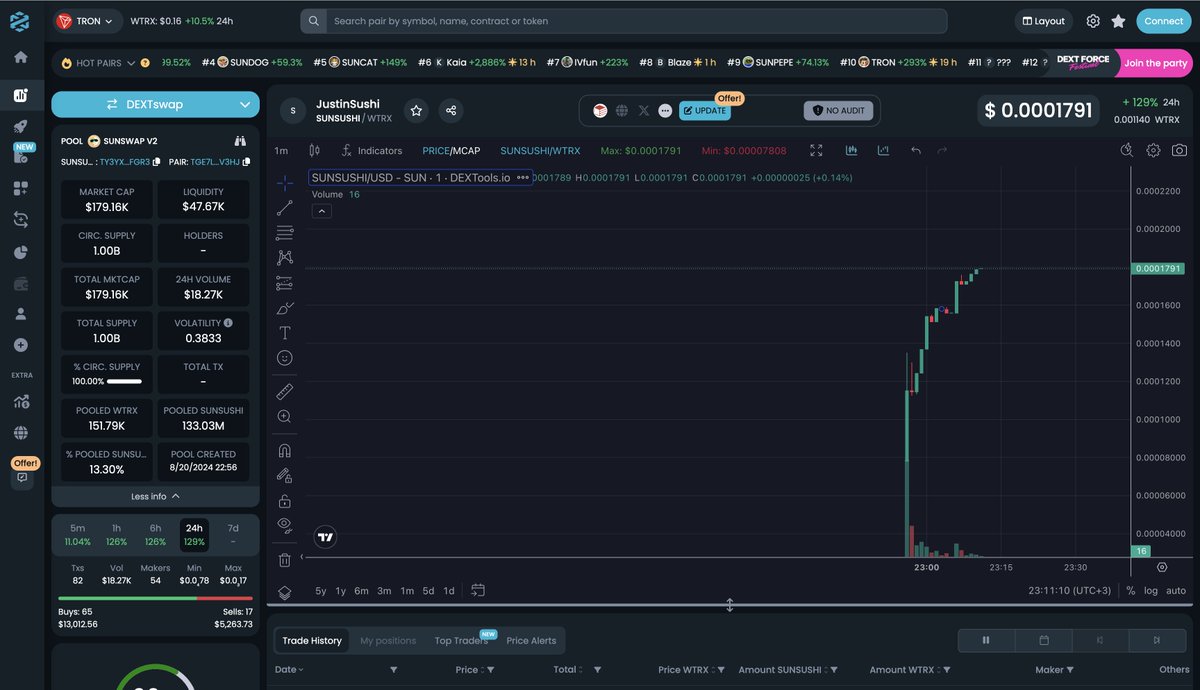Copy the PAIR address TGE7L...V3HJ

click(246, 161)
